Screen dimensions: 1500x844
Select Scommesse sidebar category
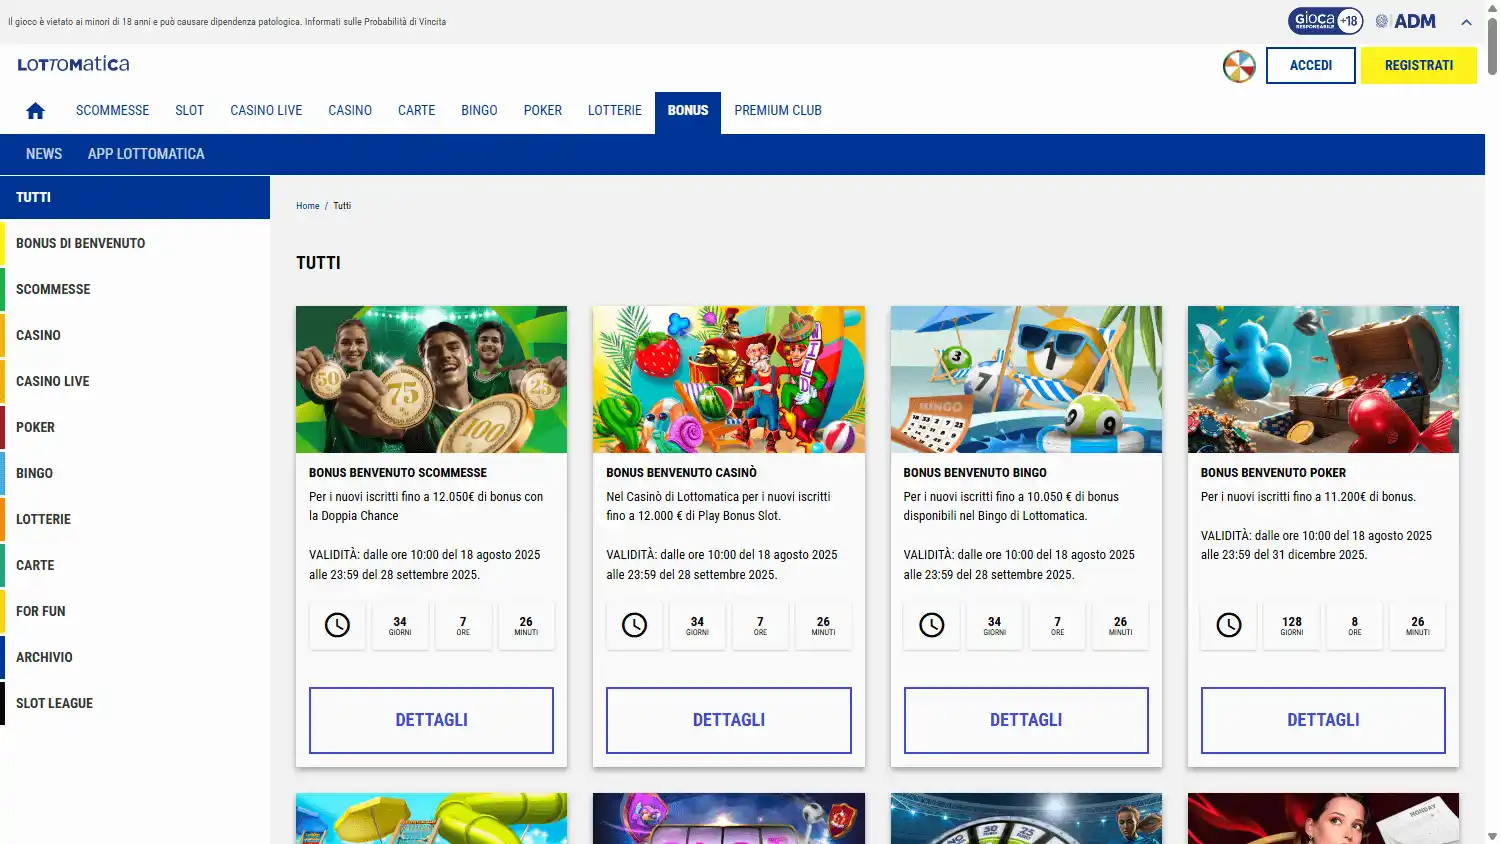click(135, 290)
